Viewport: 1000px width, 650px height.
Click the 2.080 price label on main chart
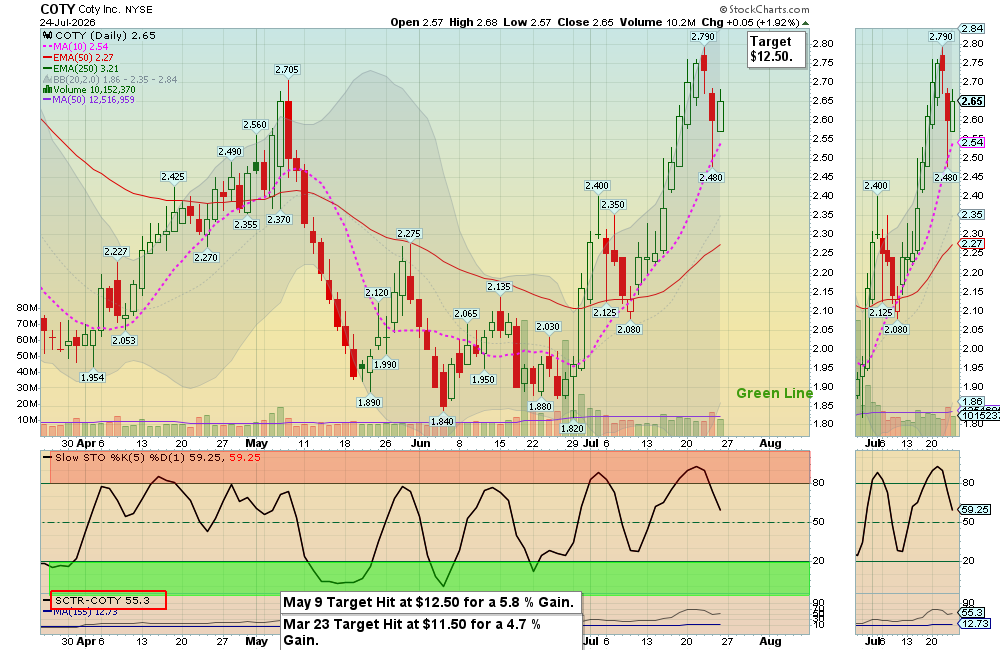[x=629, y=330]
